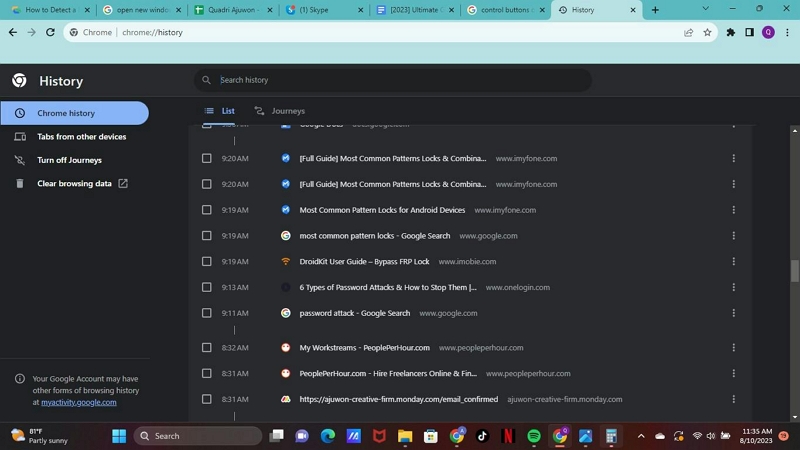This screenshot has height=450, width=800.
Task: Go back using the browser back arrow
Action: pos(13,32)
